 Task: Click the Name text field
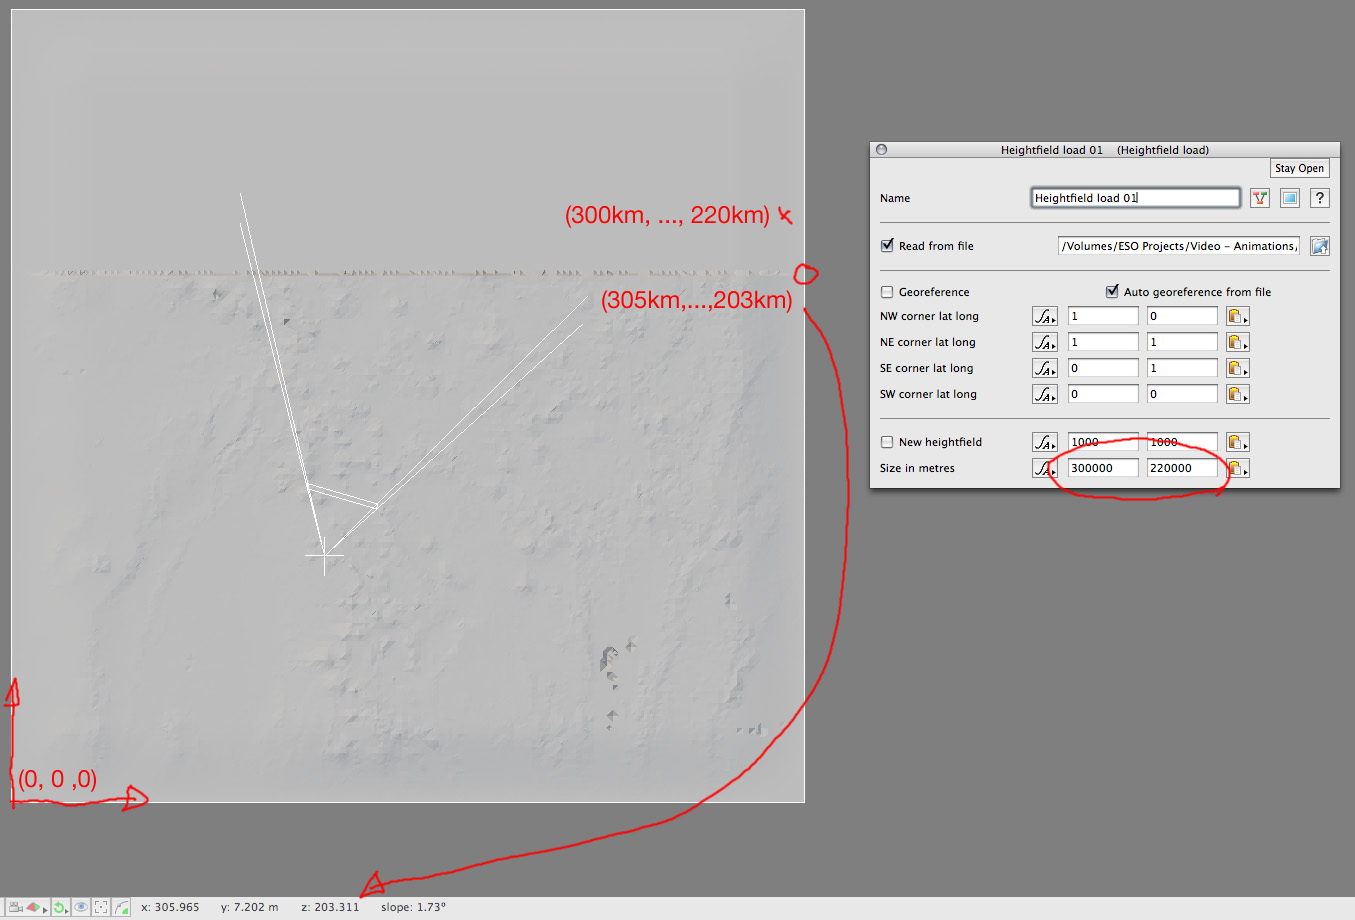click(1135, 198)
